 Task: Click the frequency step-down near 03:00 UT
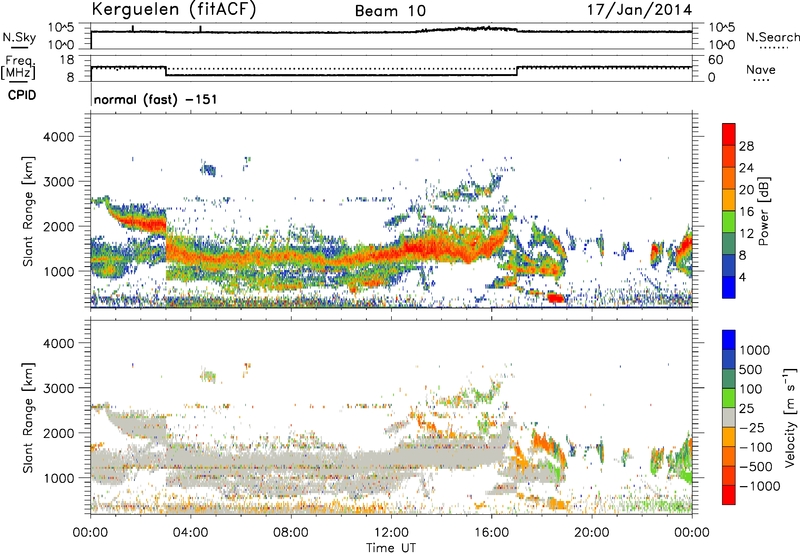(166, 71)
